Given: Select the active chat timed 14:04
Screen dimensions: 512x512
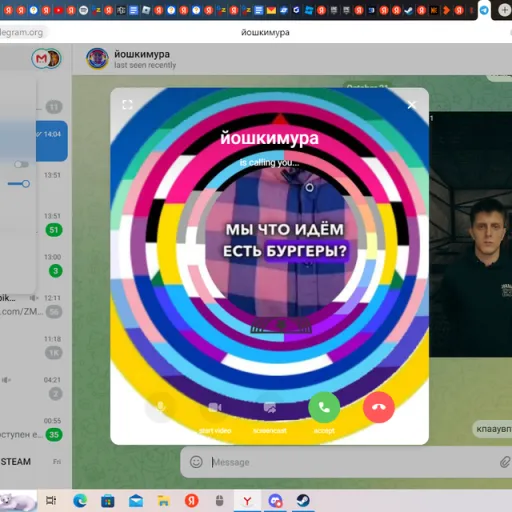Looking at the screenshot, I should pos(52,141).
